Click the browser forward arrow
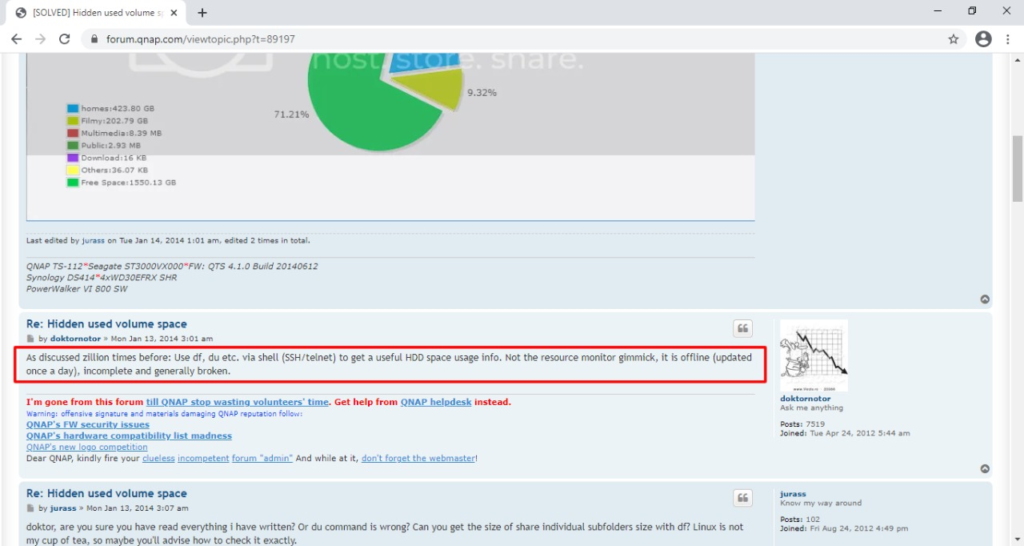This screenshot has height=546, width=1024. (40, 39)
